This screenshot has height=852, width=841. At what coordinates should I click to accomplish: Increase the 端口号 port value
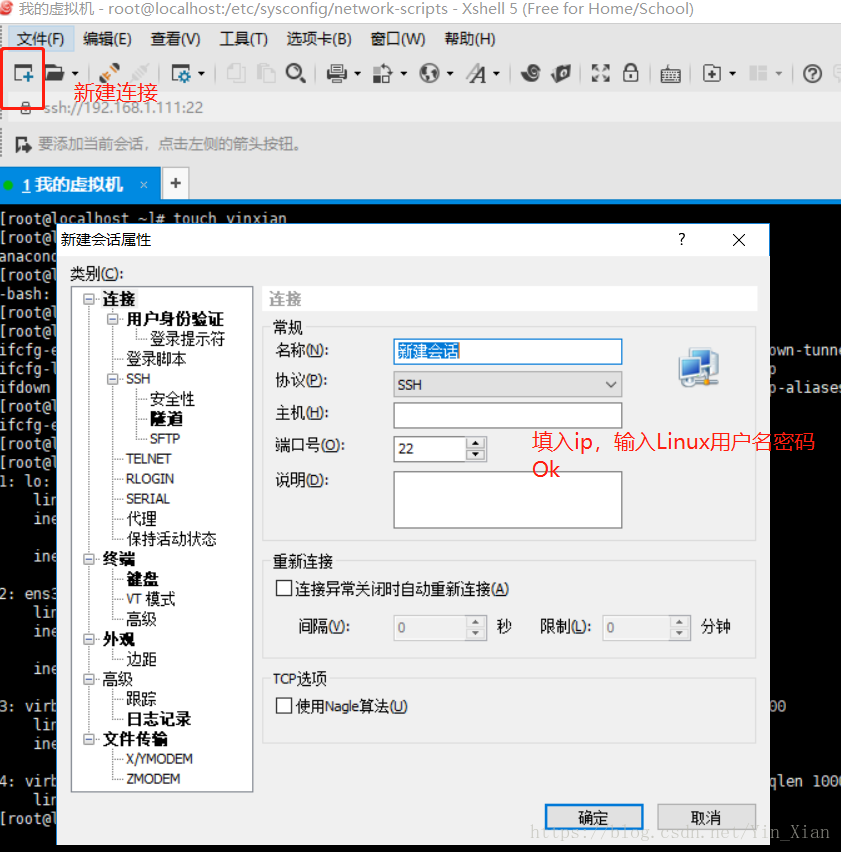pos(475,443)
